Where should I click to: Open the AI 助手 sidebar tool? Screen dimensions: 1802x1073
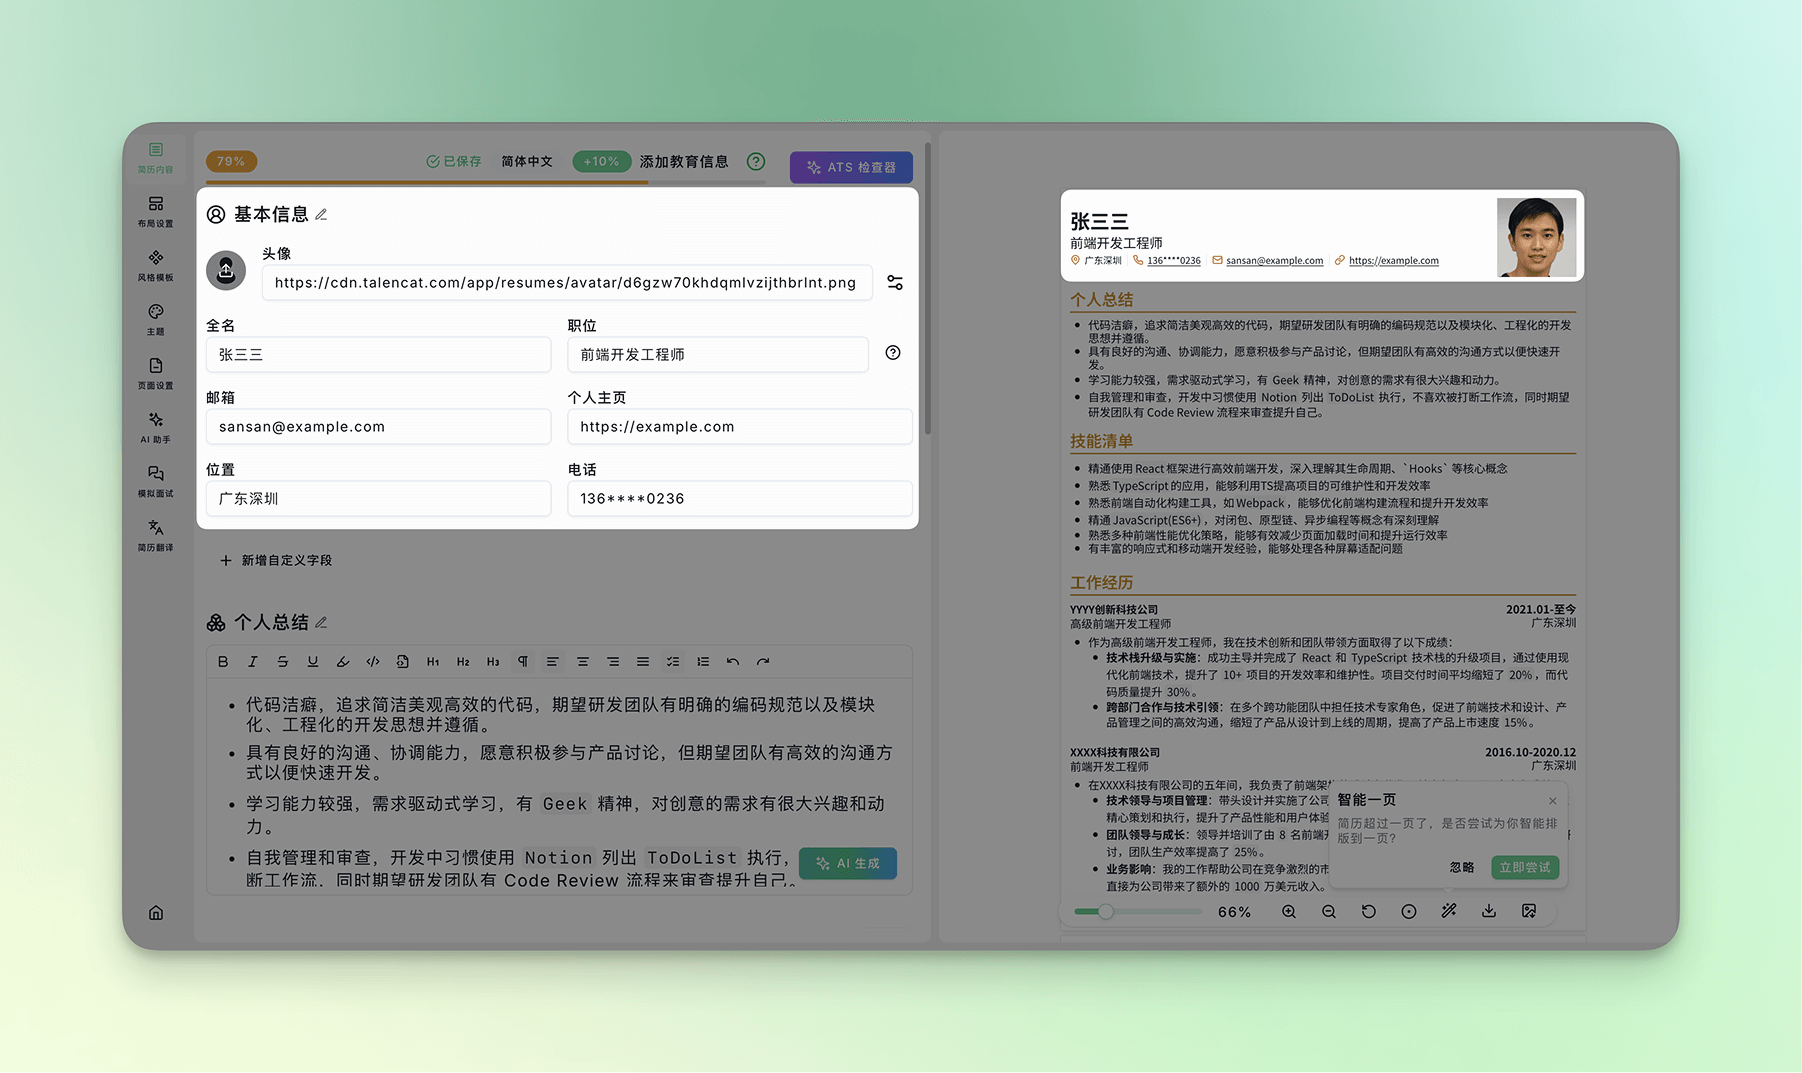(x=155, y=427)
